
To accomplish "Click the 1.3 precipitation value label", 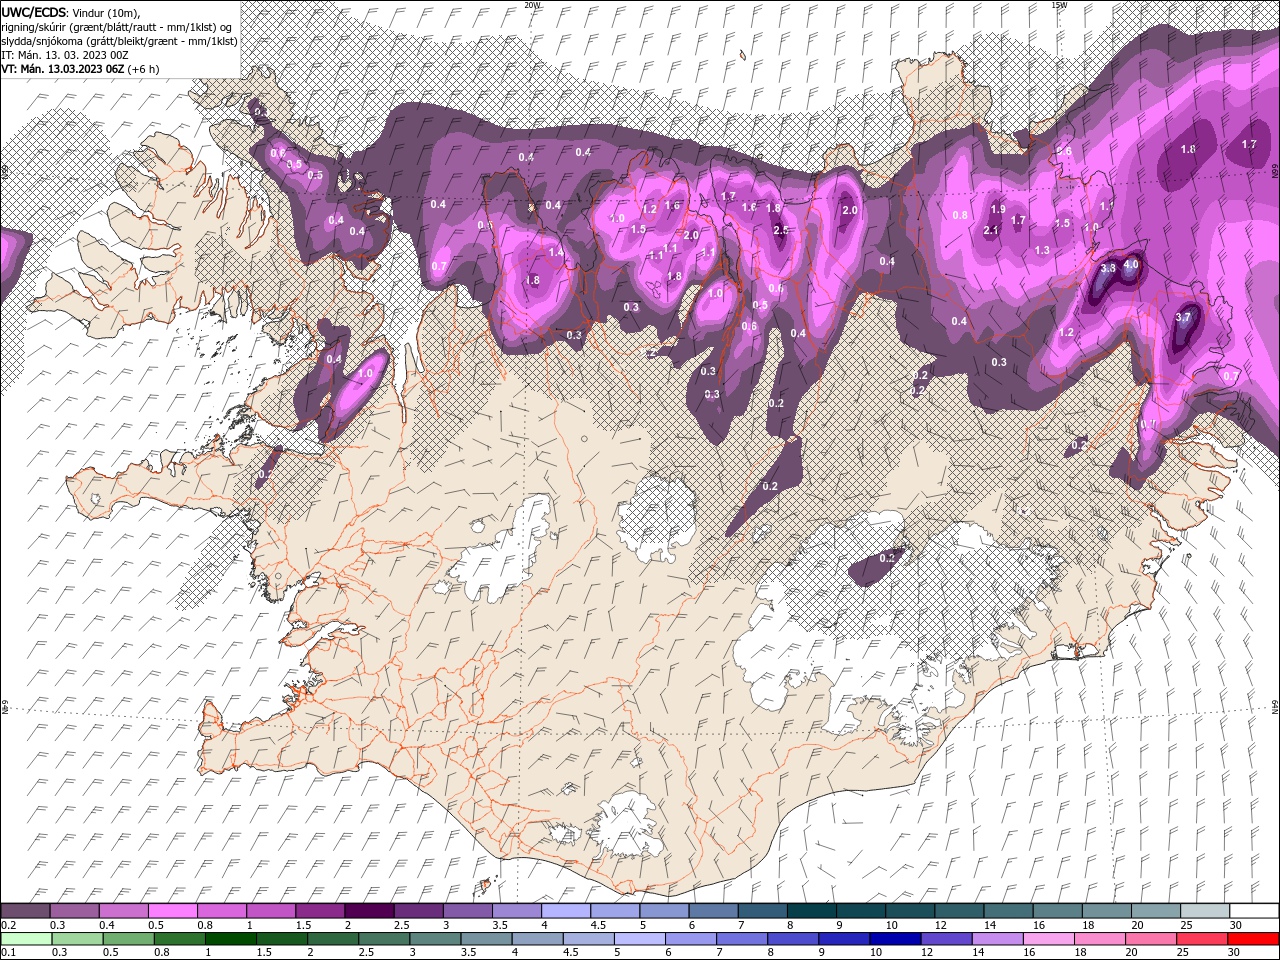I will [1042, 250].
